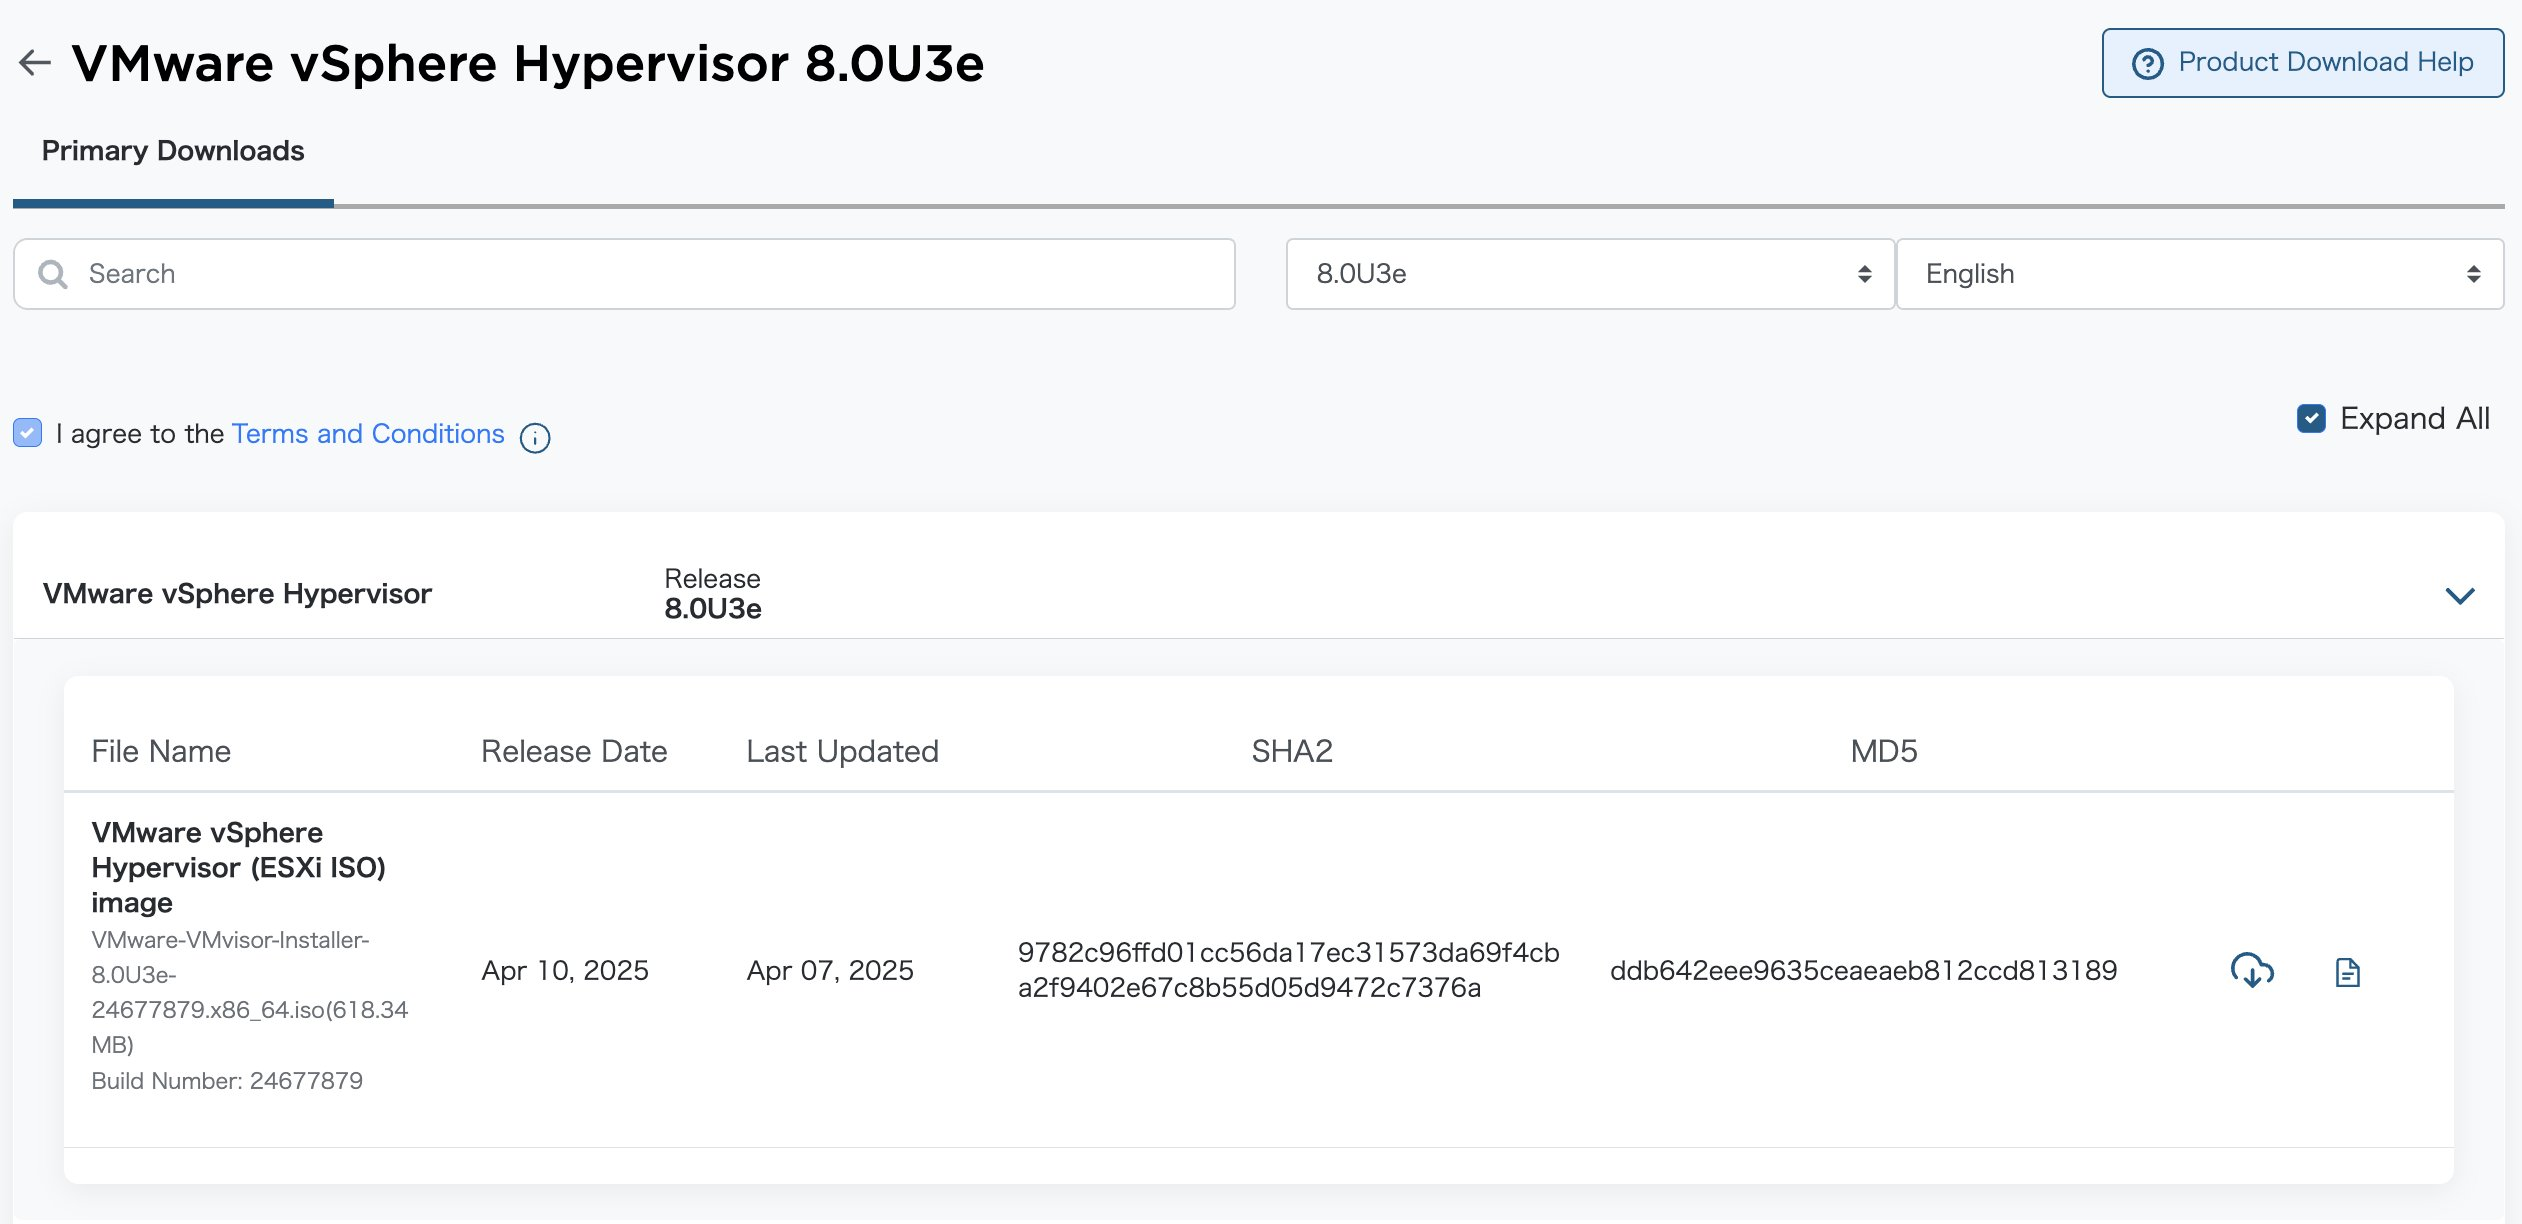Open the document details icon for ESXi ISO
Screen dimensions: 2522x1224
click(2348, 972)
